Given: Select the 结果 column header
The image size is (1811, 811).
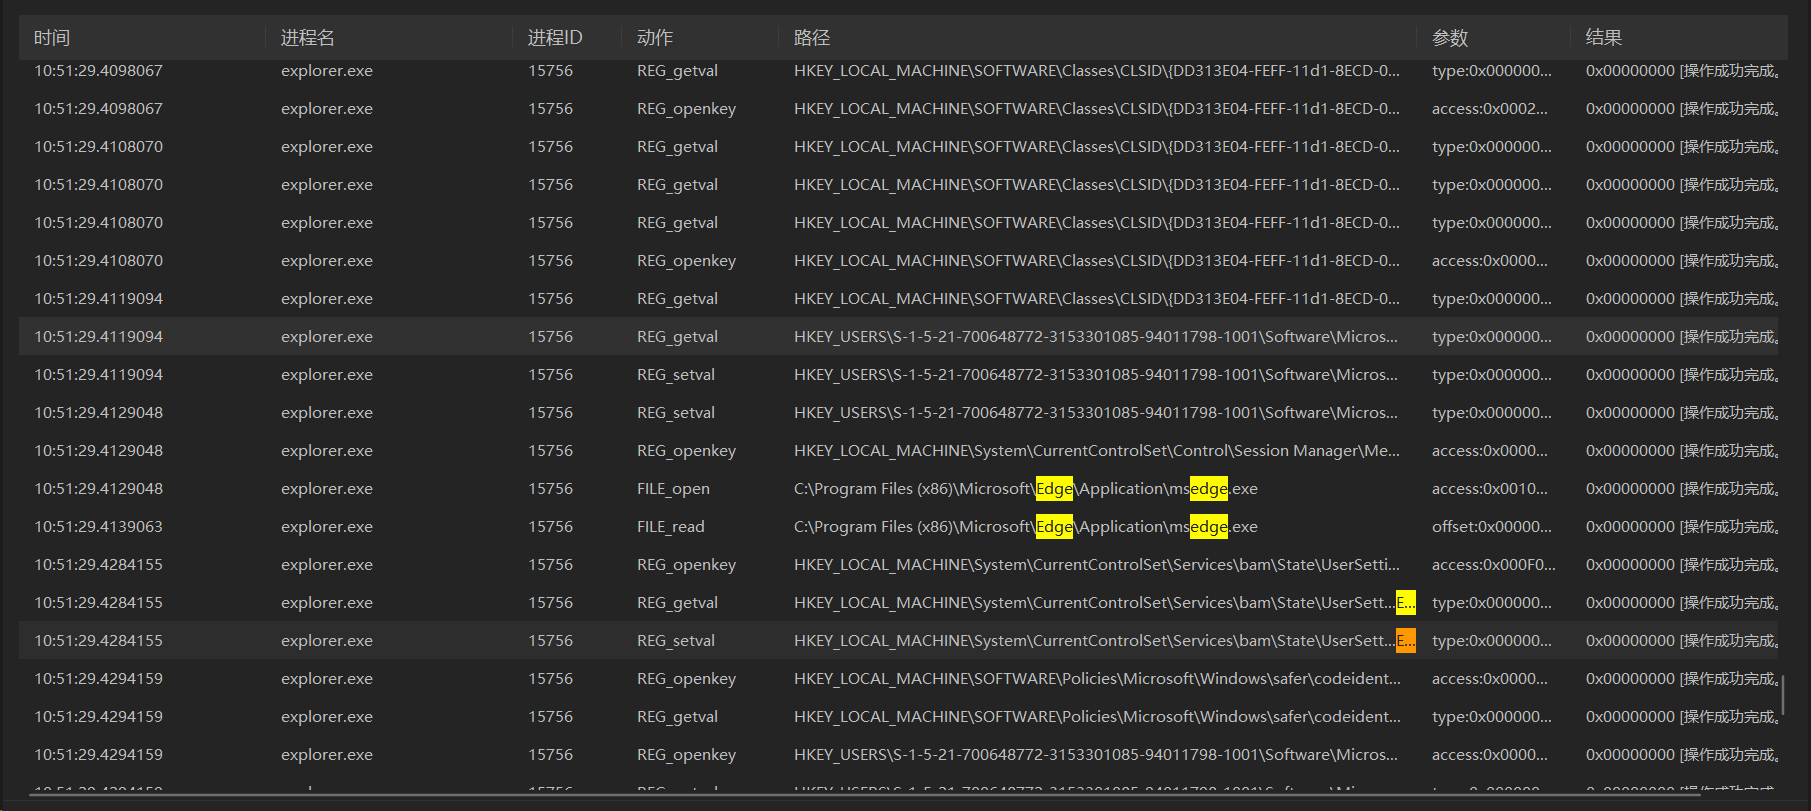Looking at the screenshot, I should click(1604, 38).
